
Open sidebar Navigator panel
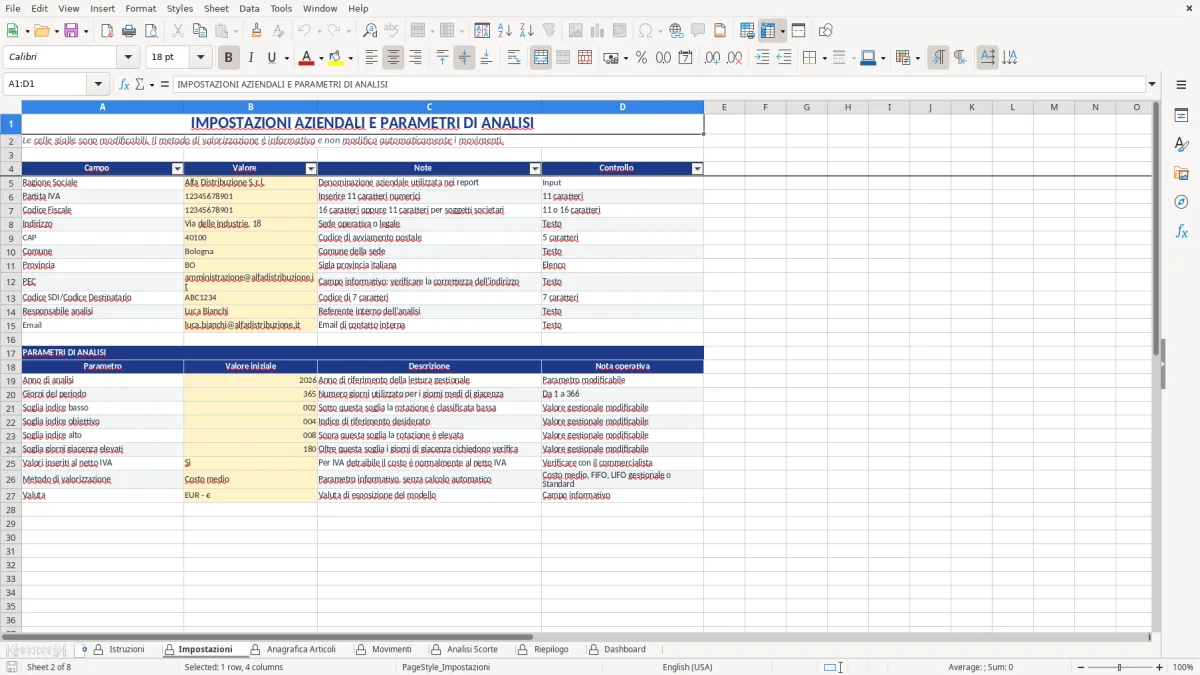(1181, 202)
